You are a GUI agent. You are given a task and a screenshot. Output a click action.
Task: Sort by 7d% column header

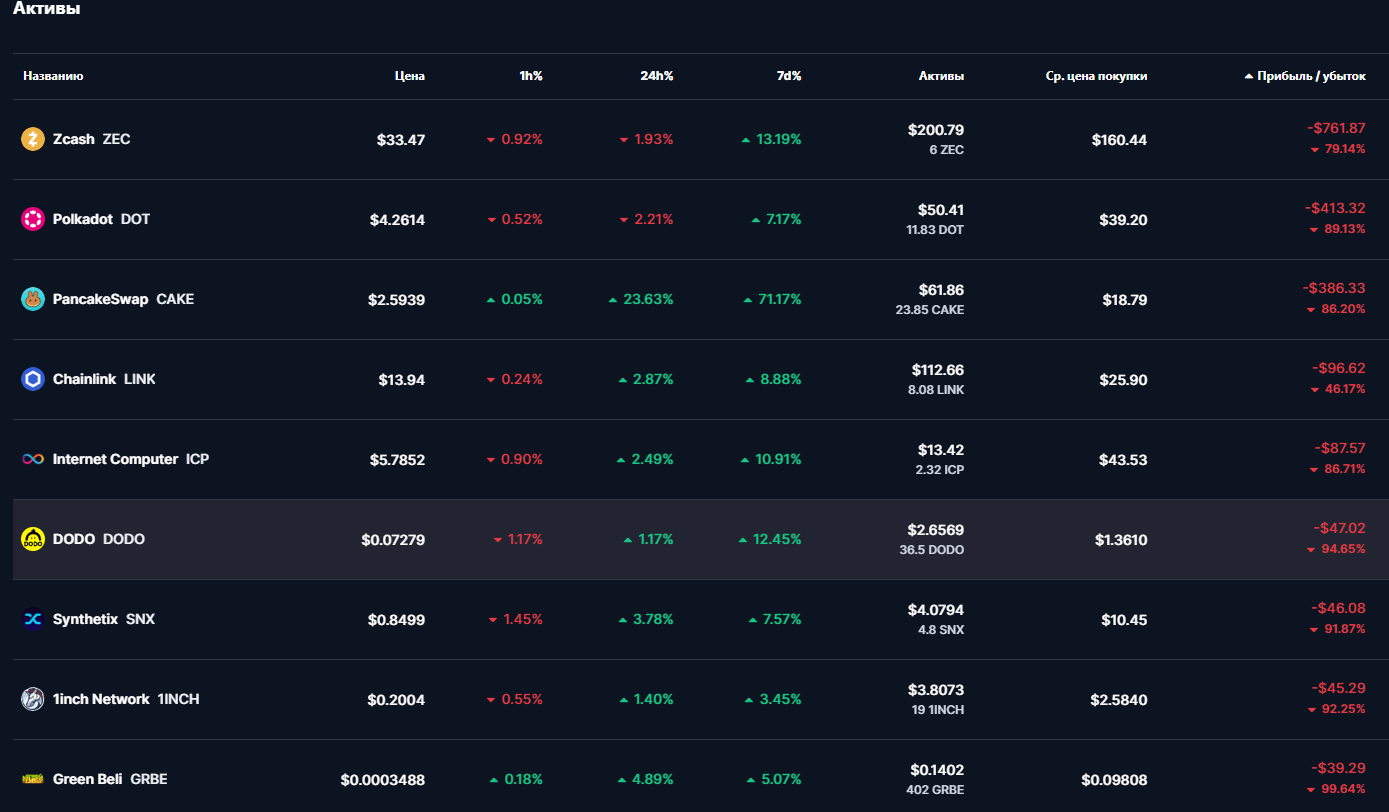click(x=788, y=76)
